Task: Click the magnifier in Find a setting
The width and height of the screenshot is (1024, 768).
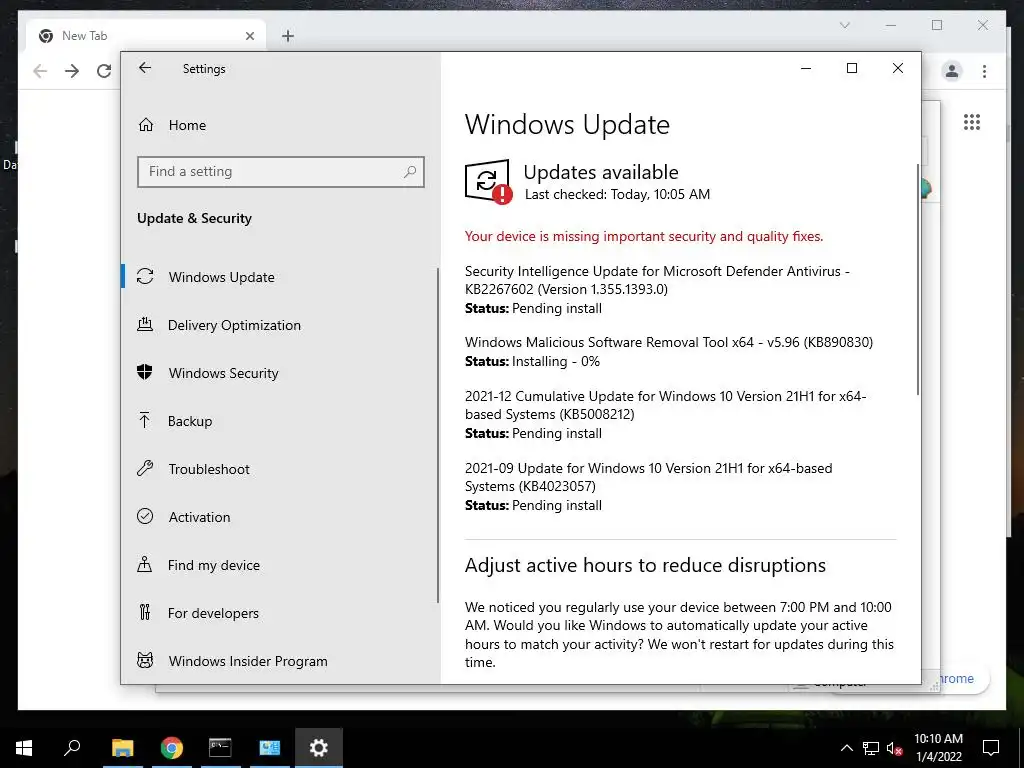Action: (409, 171)
